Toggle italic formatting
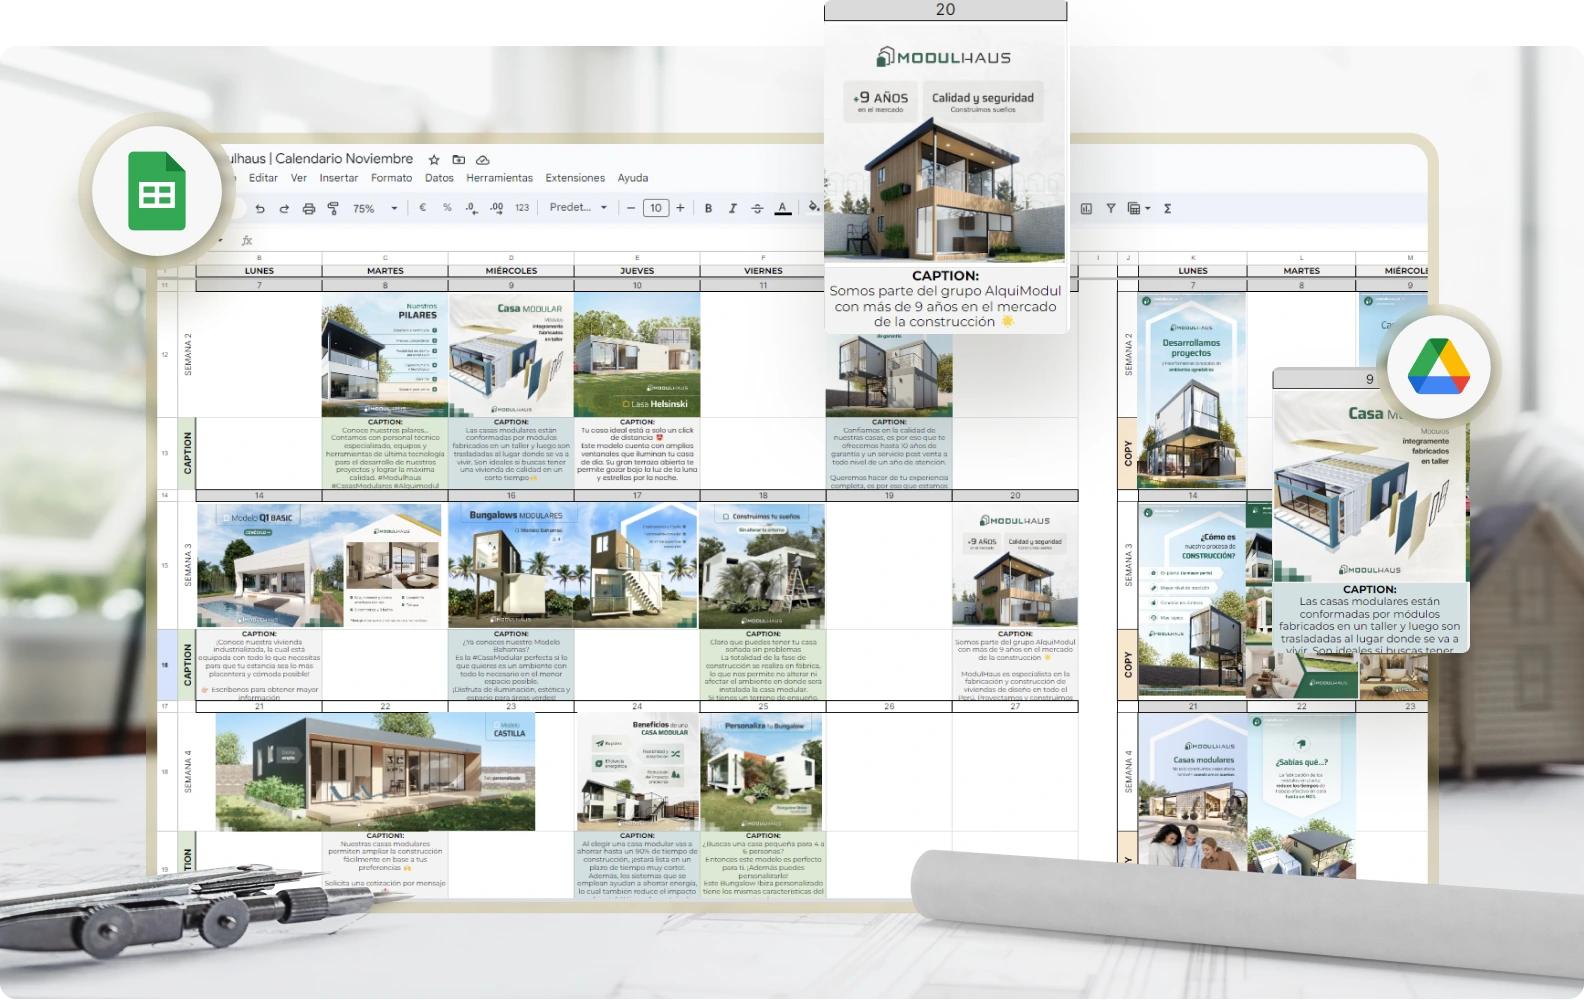 (x=732, y=209)
